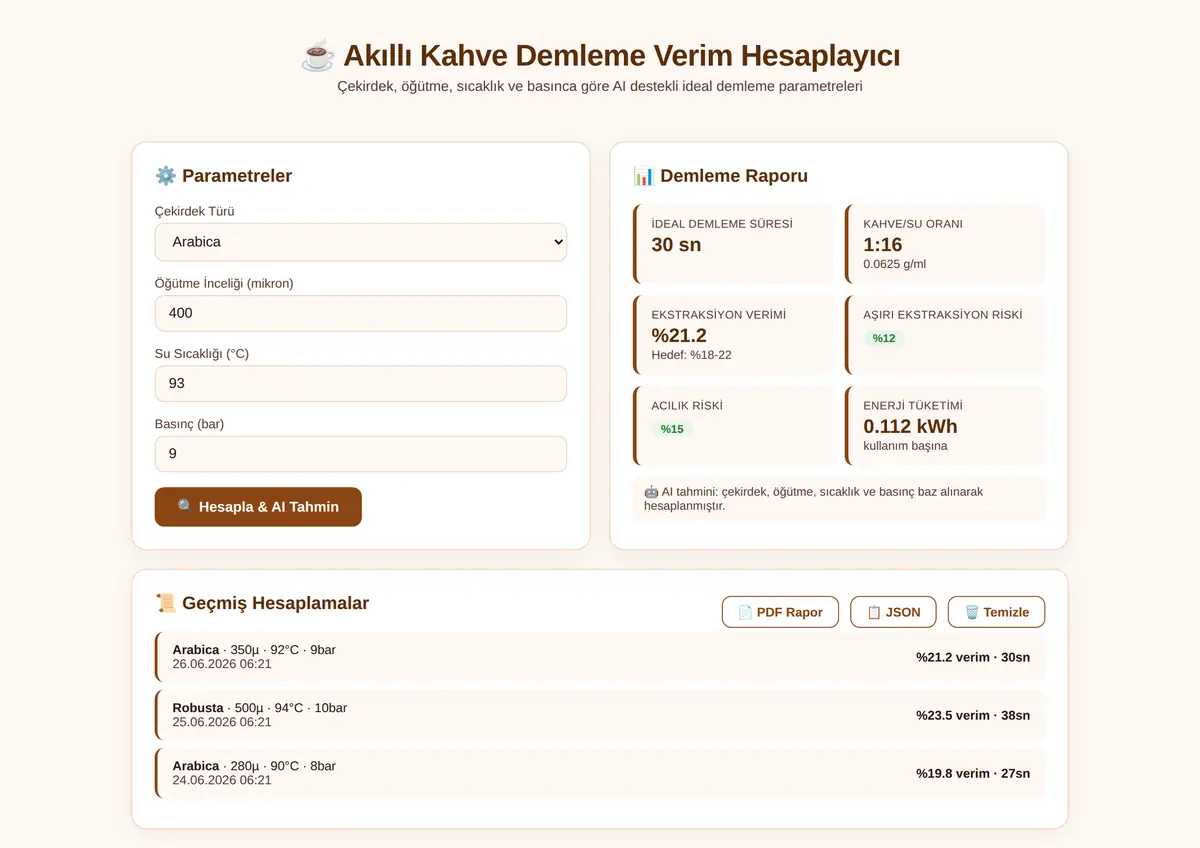Click the Su Sıcaklığı (°C) label
1200x848 pixels.
201,354
